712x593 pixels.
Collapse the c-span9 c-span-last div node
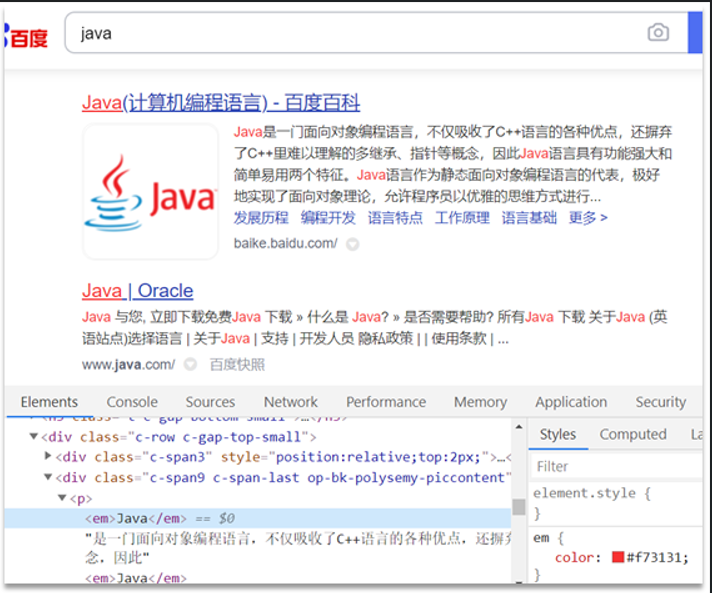click(48, 477)
